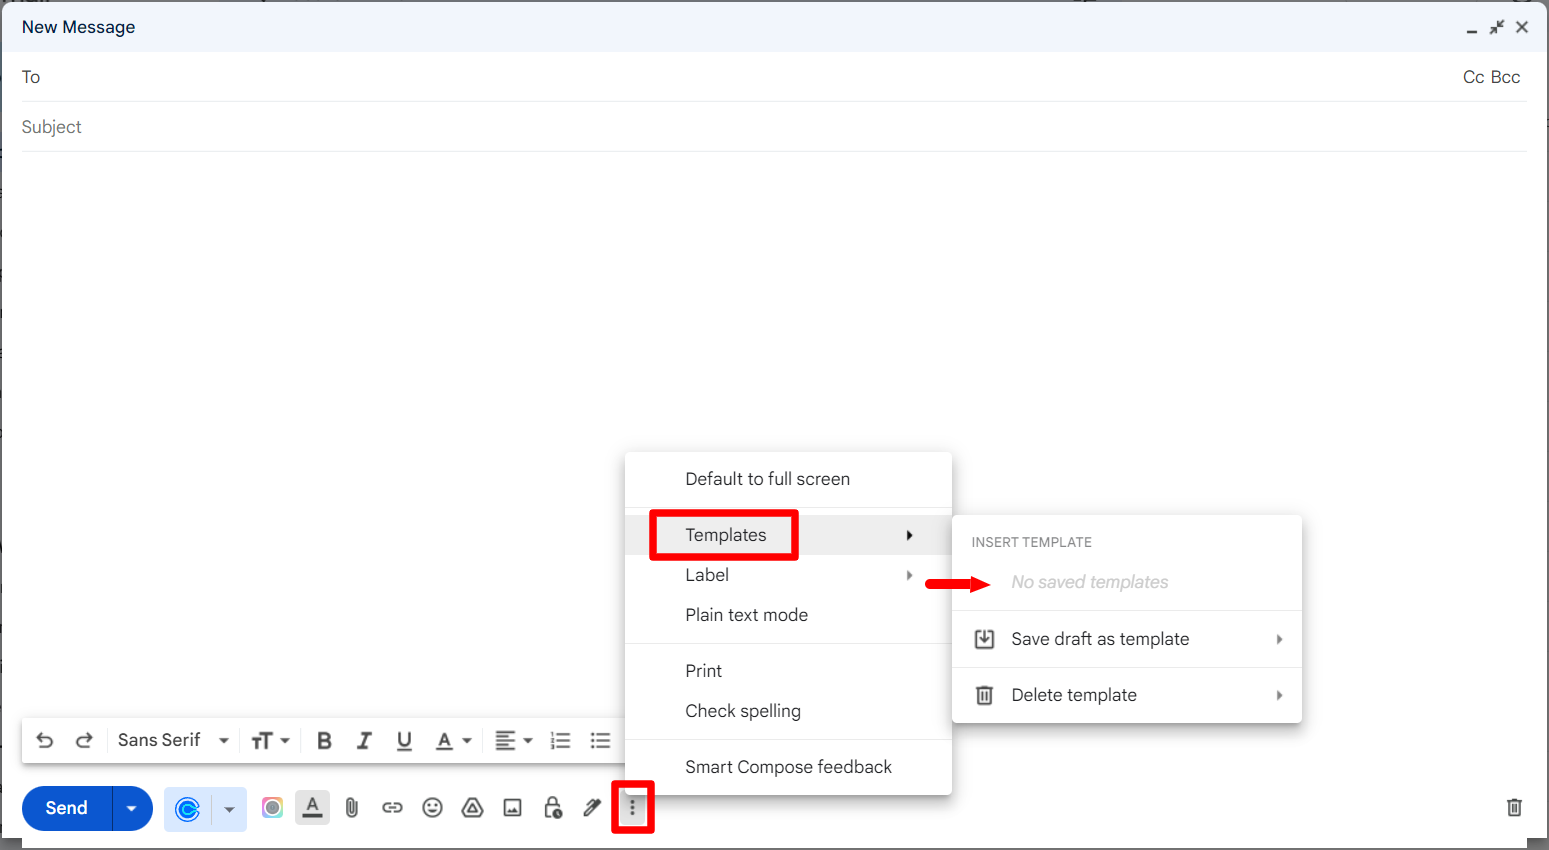Underline the selected text
The height and width of the screenshot is (850, 1549).
pyautogui.click(x=404, y=740)
